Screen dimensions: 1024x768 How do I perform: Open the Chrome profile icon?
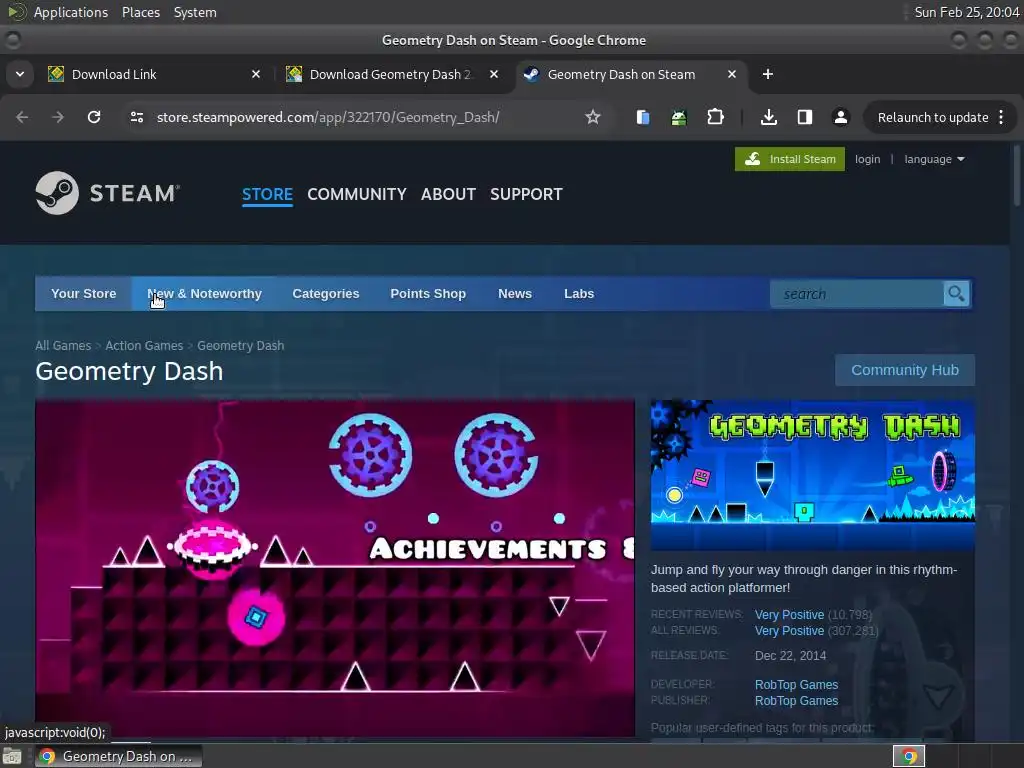point(840,117)
